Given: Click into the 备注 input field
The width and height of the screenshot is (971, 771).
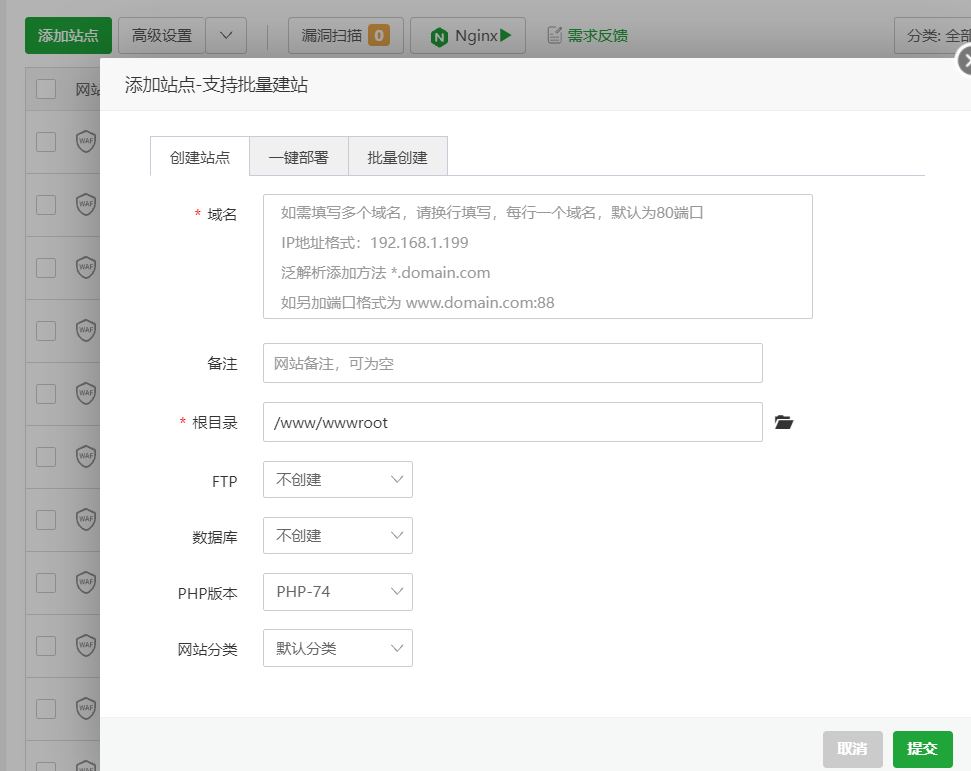Looking at the screenshot, I should point(512,363).
